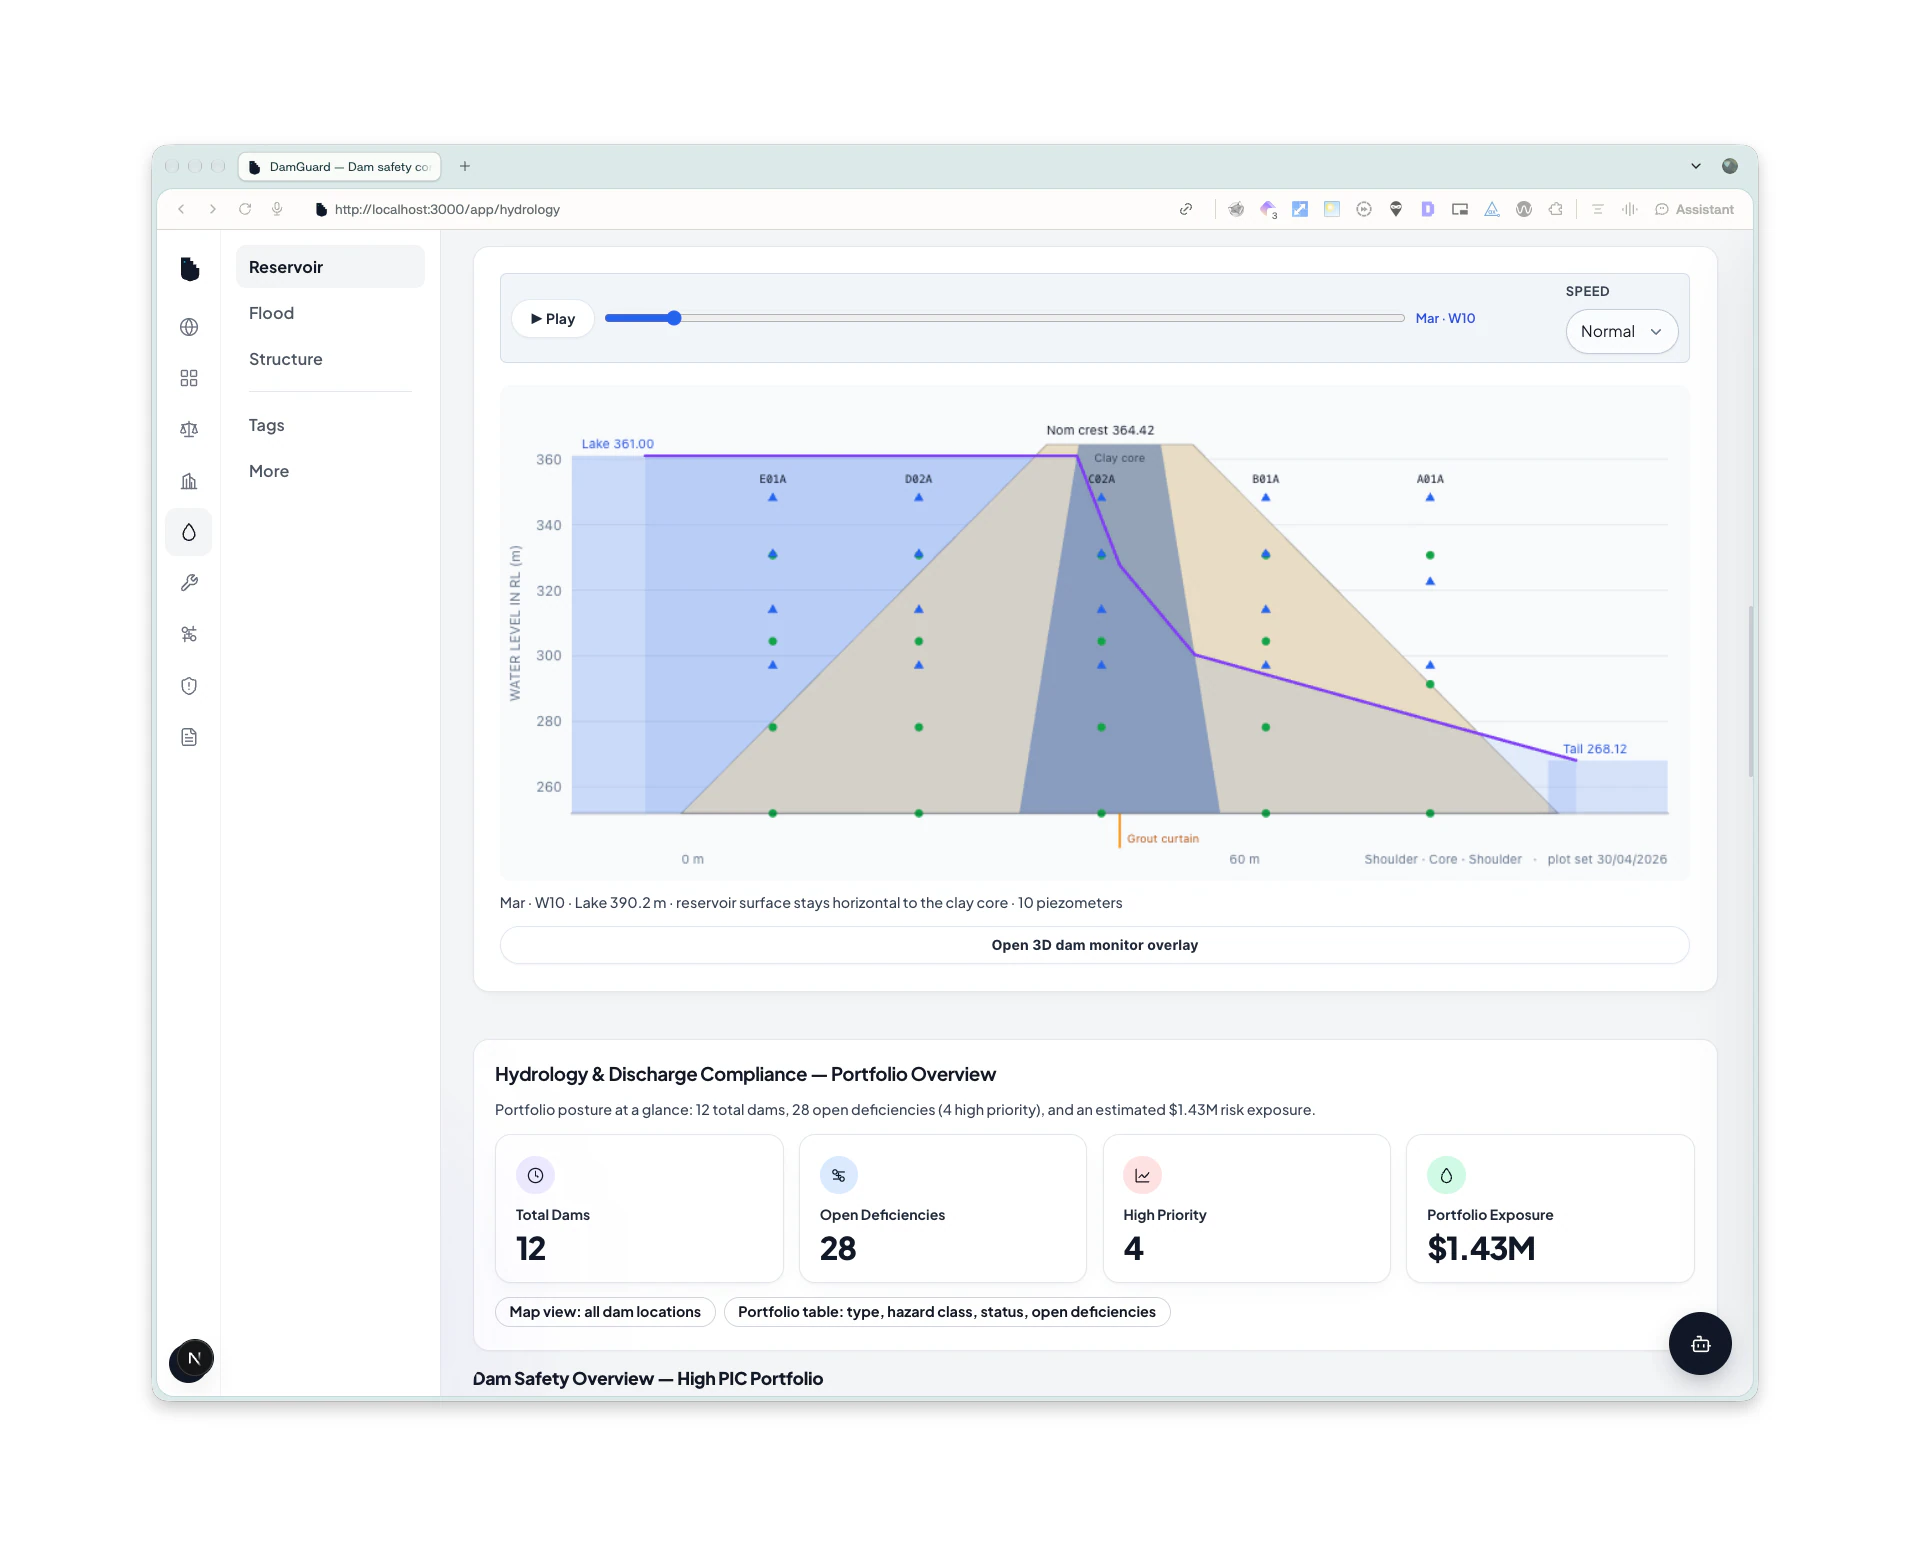Select Structure in the side menu
This screenshot has width=1910, height=1560.
330,359
